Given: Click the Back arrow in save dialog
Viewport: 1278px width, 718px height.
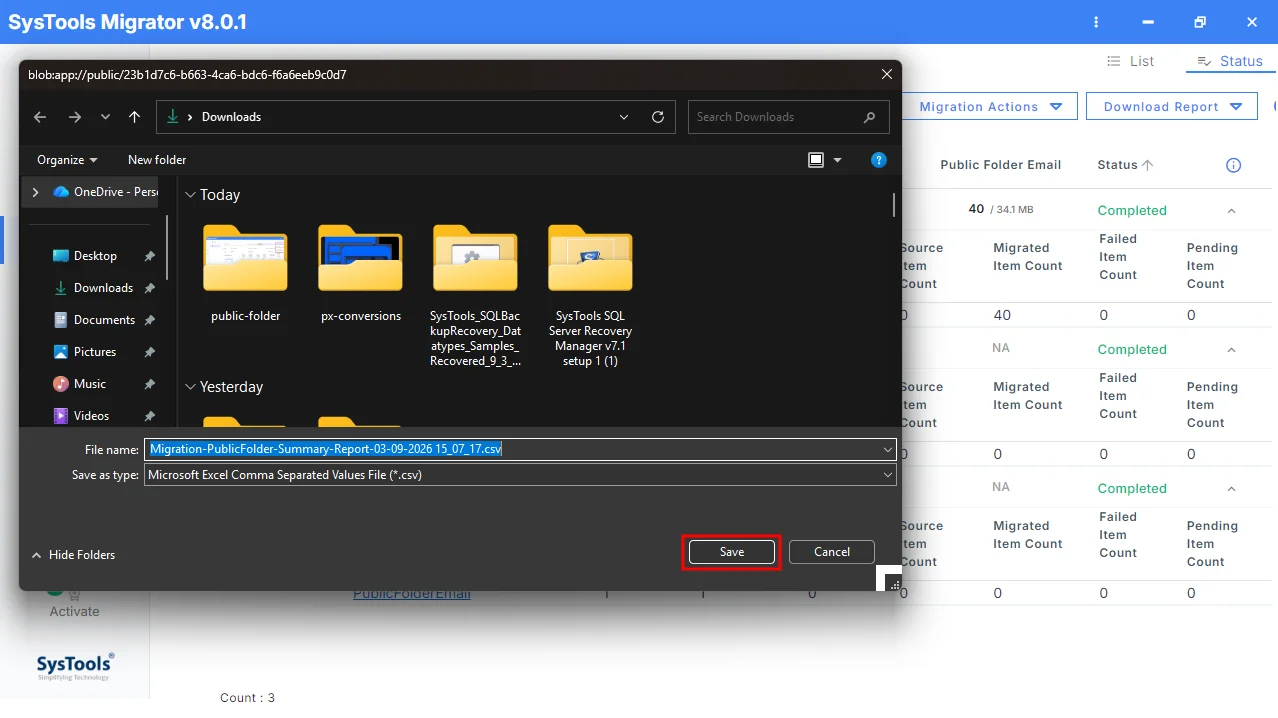Looking at the screenshot, I should pyautogui.click(x=40, y=117).
